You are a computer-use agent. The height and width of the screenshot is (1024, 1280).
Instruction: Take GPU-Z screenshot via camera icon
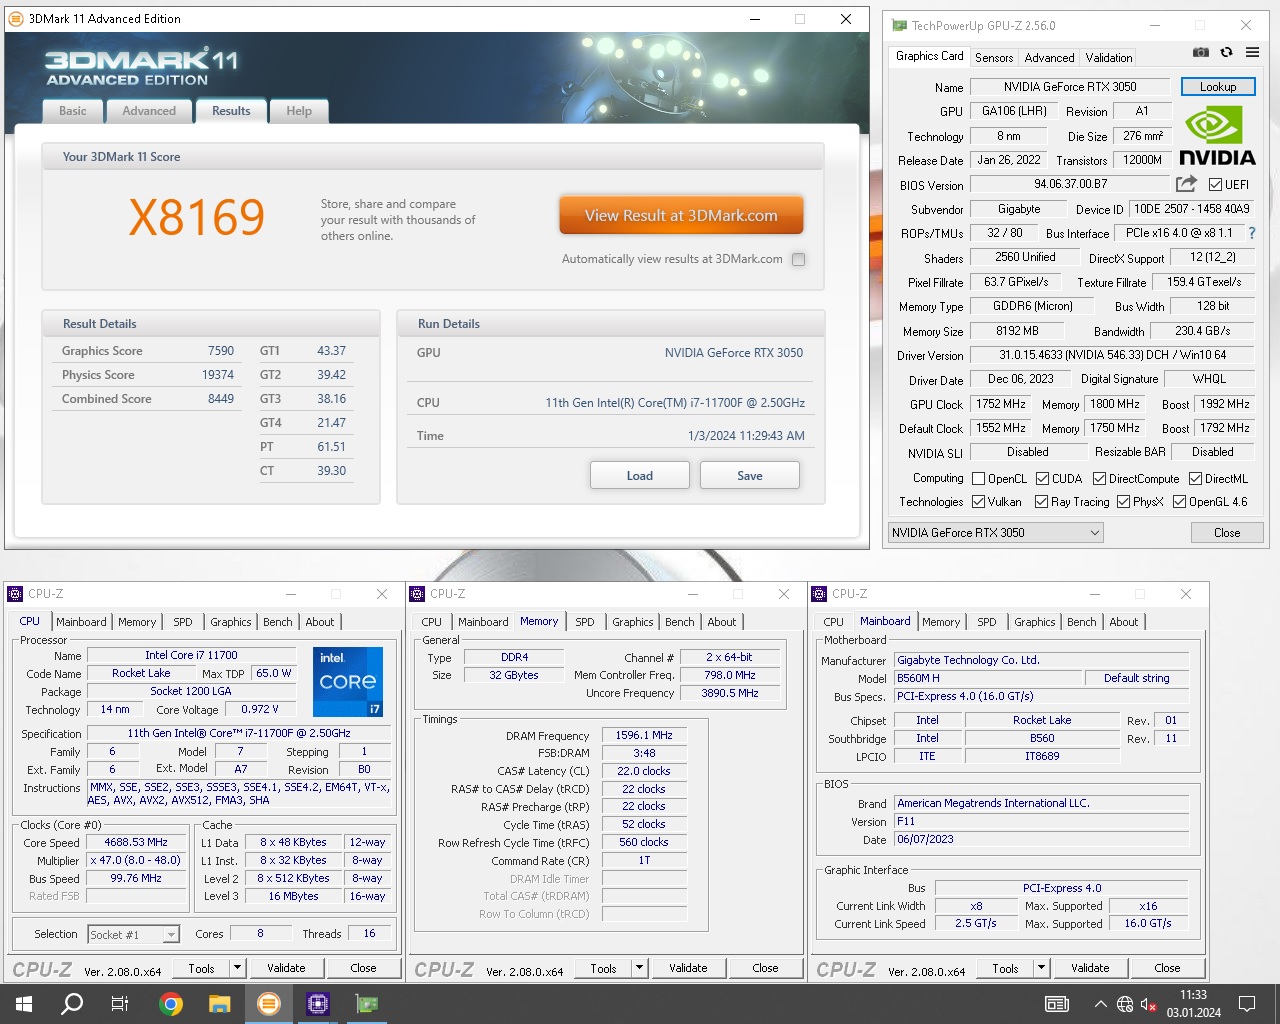[x=1201, y=53]
